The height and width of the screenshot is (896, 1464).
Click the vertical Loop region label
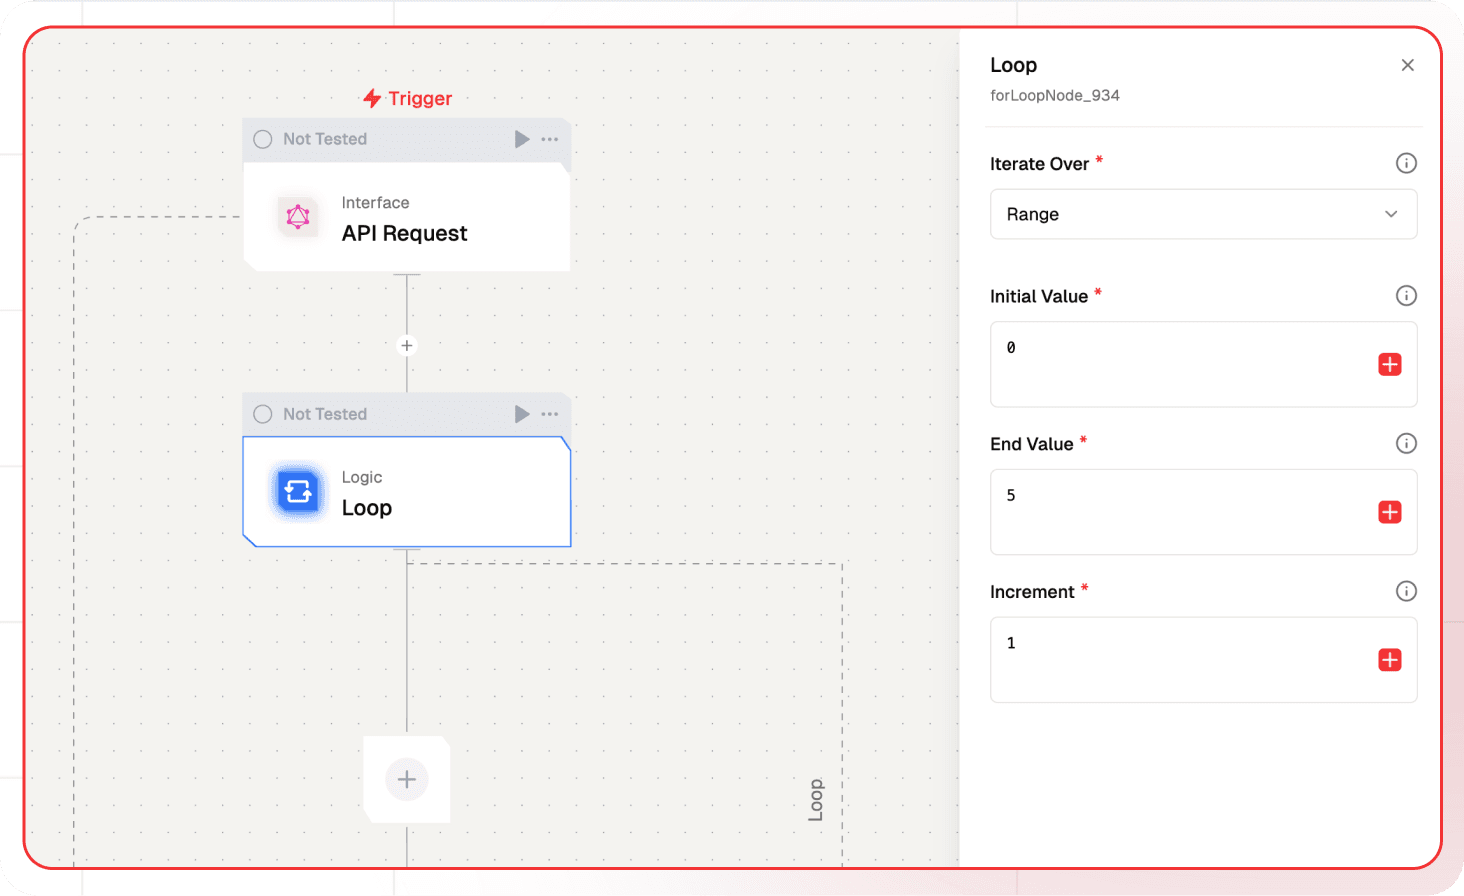(815, 800)
